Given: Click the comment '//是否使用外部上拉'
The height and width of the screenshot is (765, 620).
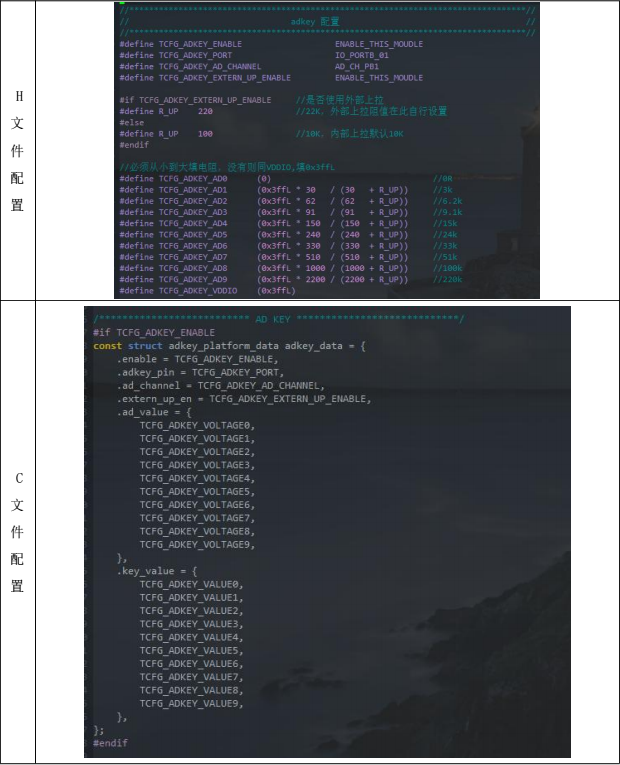Looking at the screenshot, I should pyautogui.click(x=340, y=100).
